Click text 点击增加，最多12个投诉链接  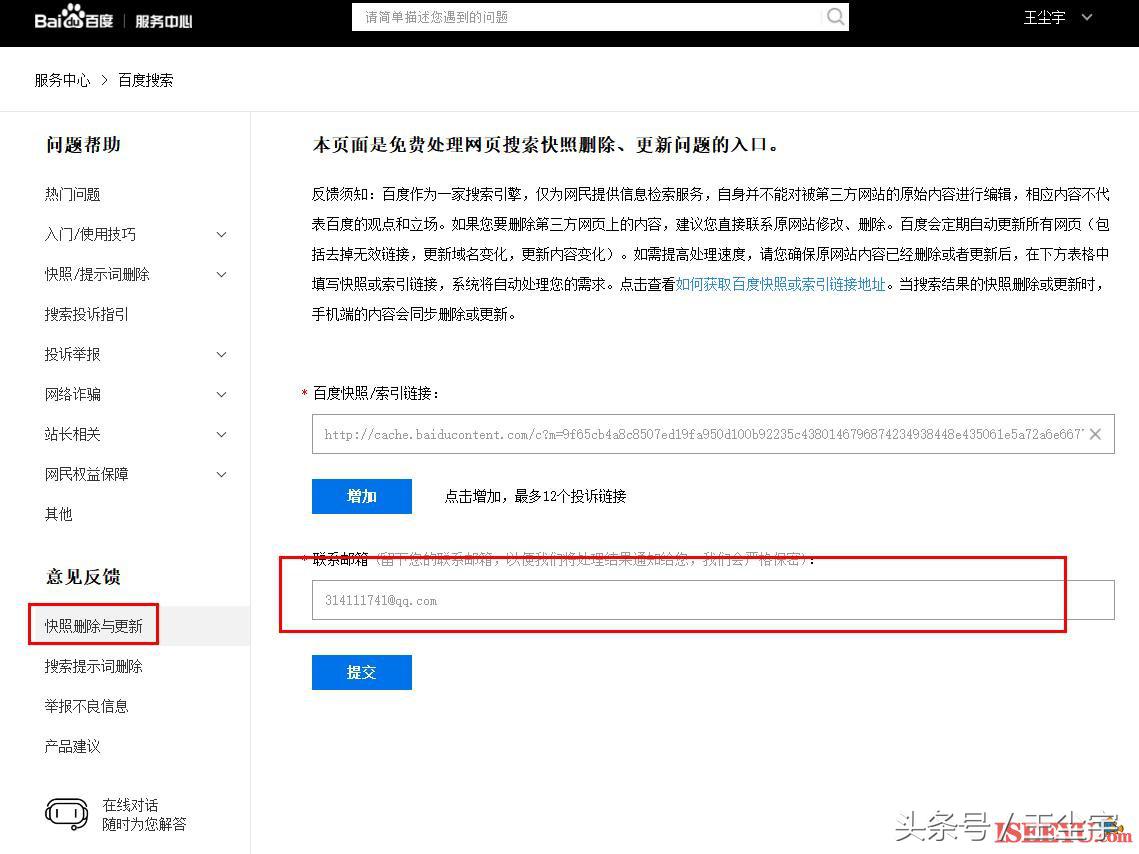535,496
